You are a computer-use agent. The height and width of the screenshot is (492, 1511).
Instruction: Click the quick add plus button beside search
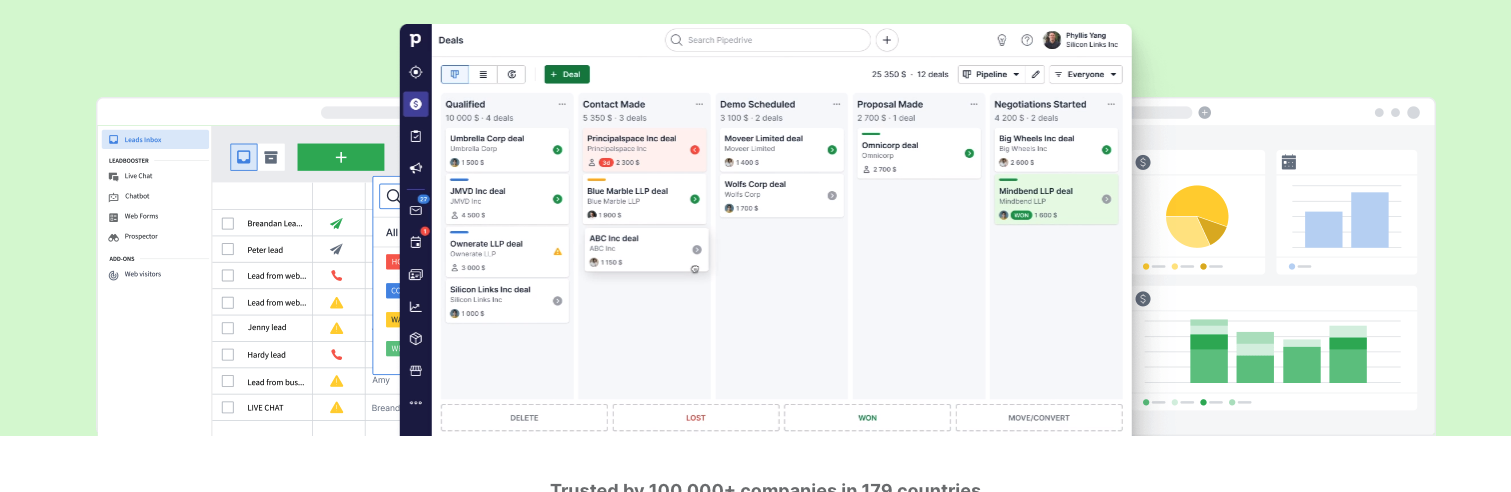point(887,40)
